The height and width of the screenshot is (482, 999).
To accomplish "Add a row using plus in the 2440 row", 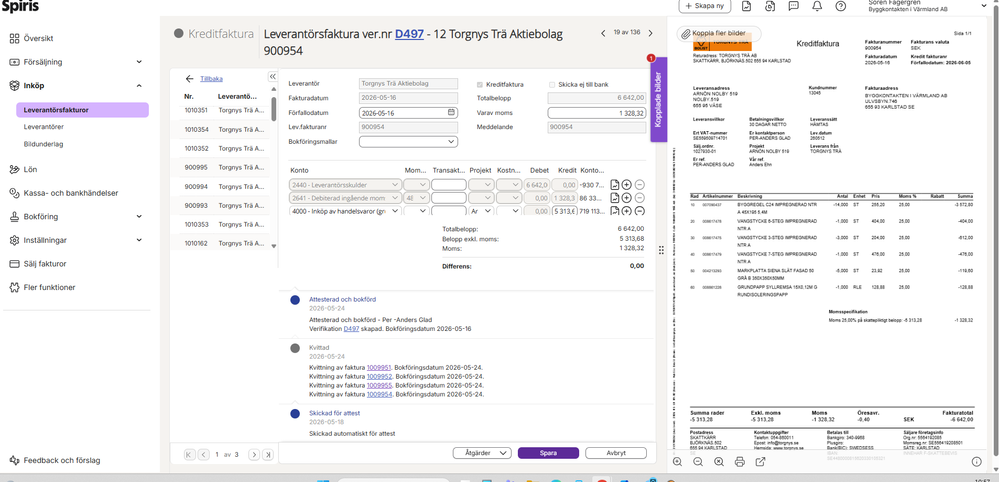I will tap(627, 185).
